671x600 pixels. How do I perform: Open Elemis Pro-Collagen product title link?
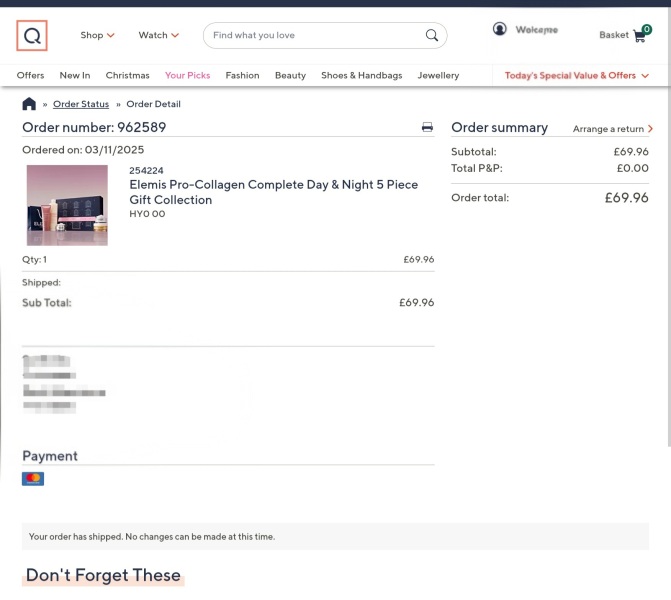coord(273,192)
